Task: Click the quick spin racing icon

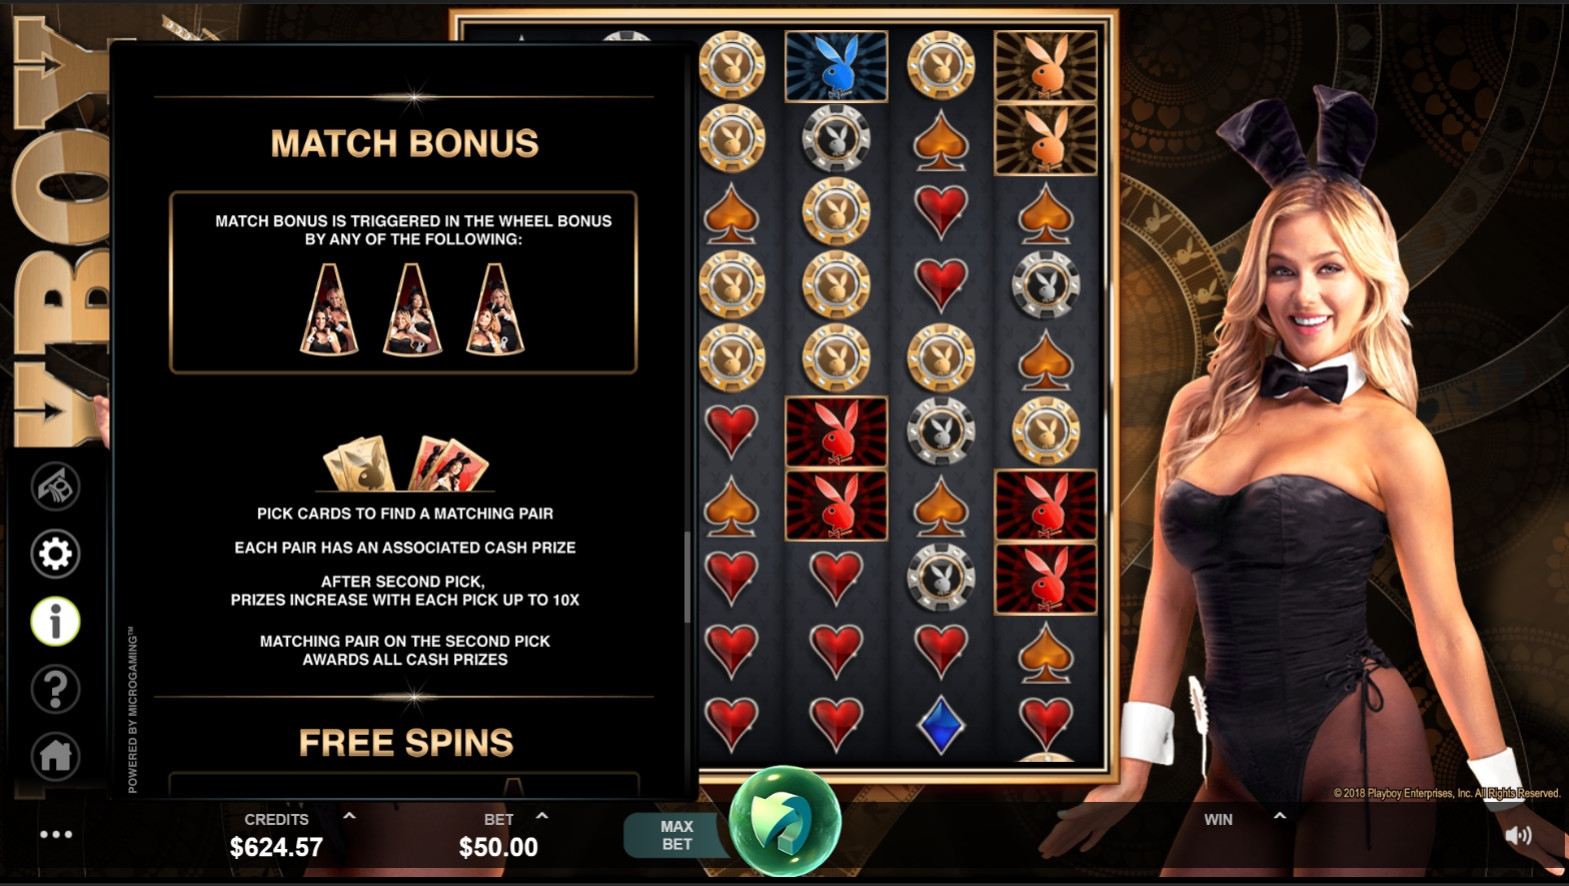Action: pos(55,486)
